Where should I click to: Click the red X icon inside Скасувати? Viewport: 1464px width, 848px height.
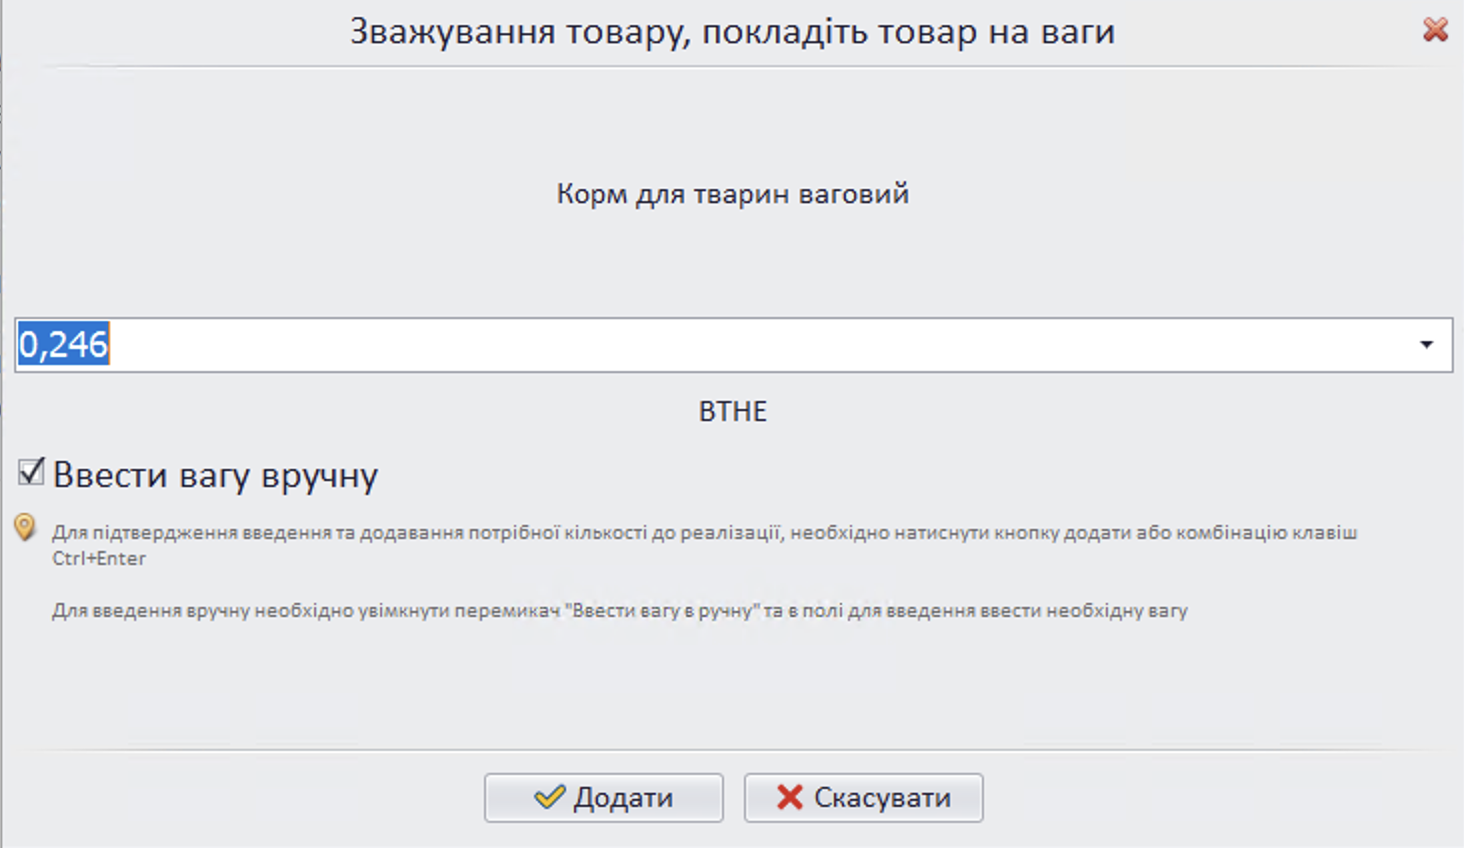pos(791,797)
